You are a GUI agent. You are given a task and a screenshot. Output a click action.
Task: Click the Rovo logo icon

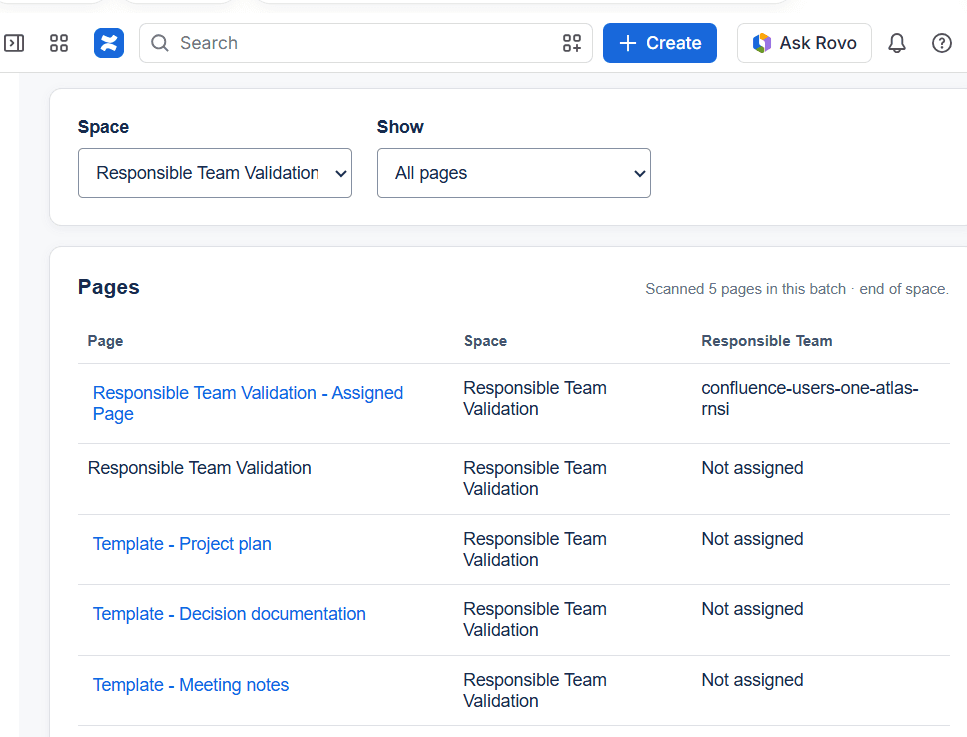pos(762,43)
